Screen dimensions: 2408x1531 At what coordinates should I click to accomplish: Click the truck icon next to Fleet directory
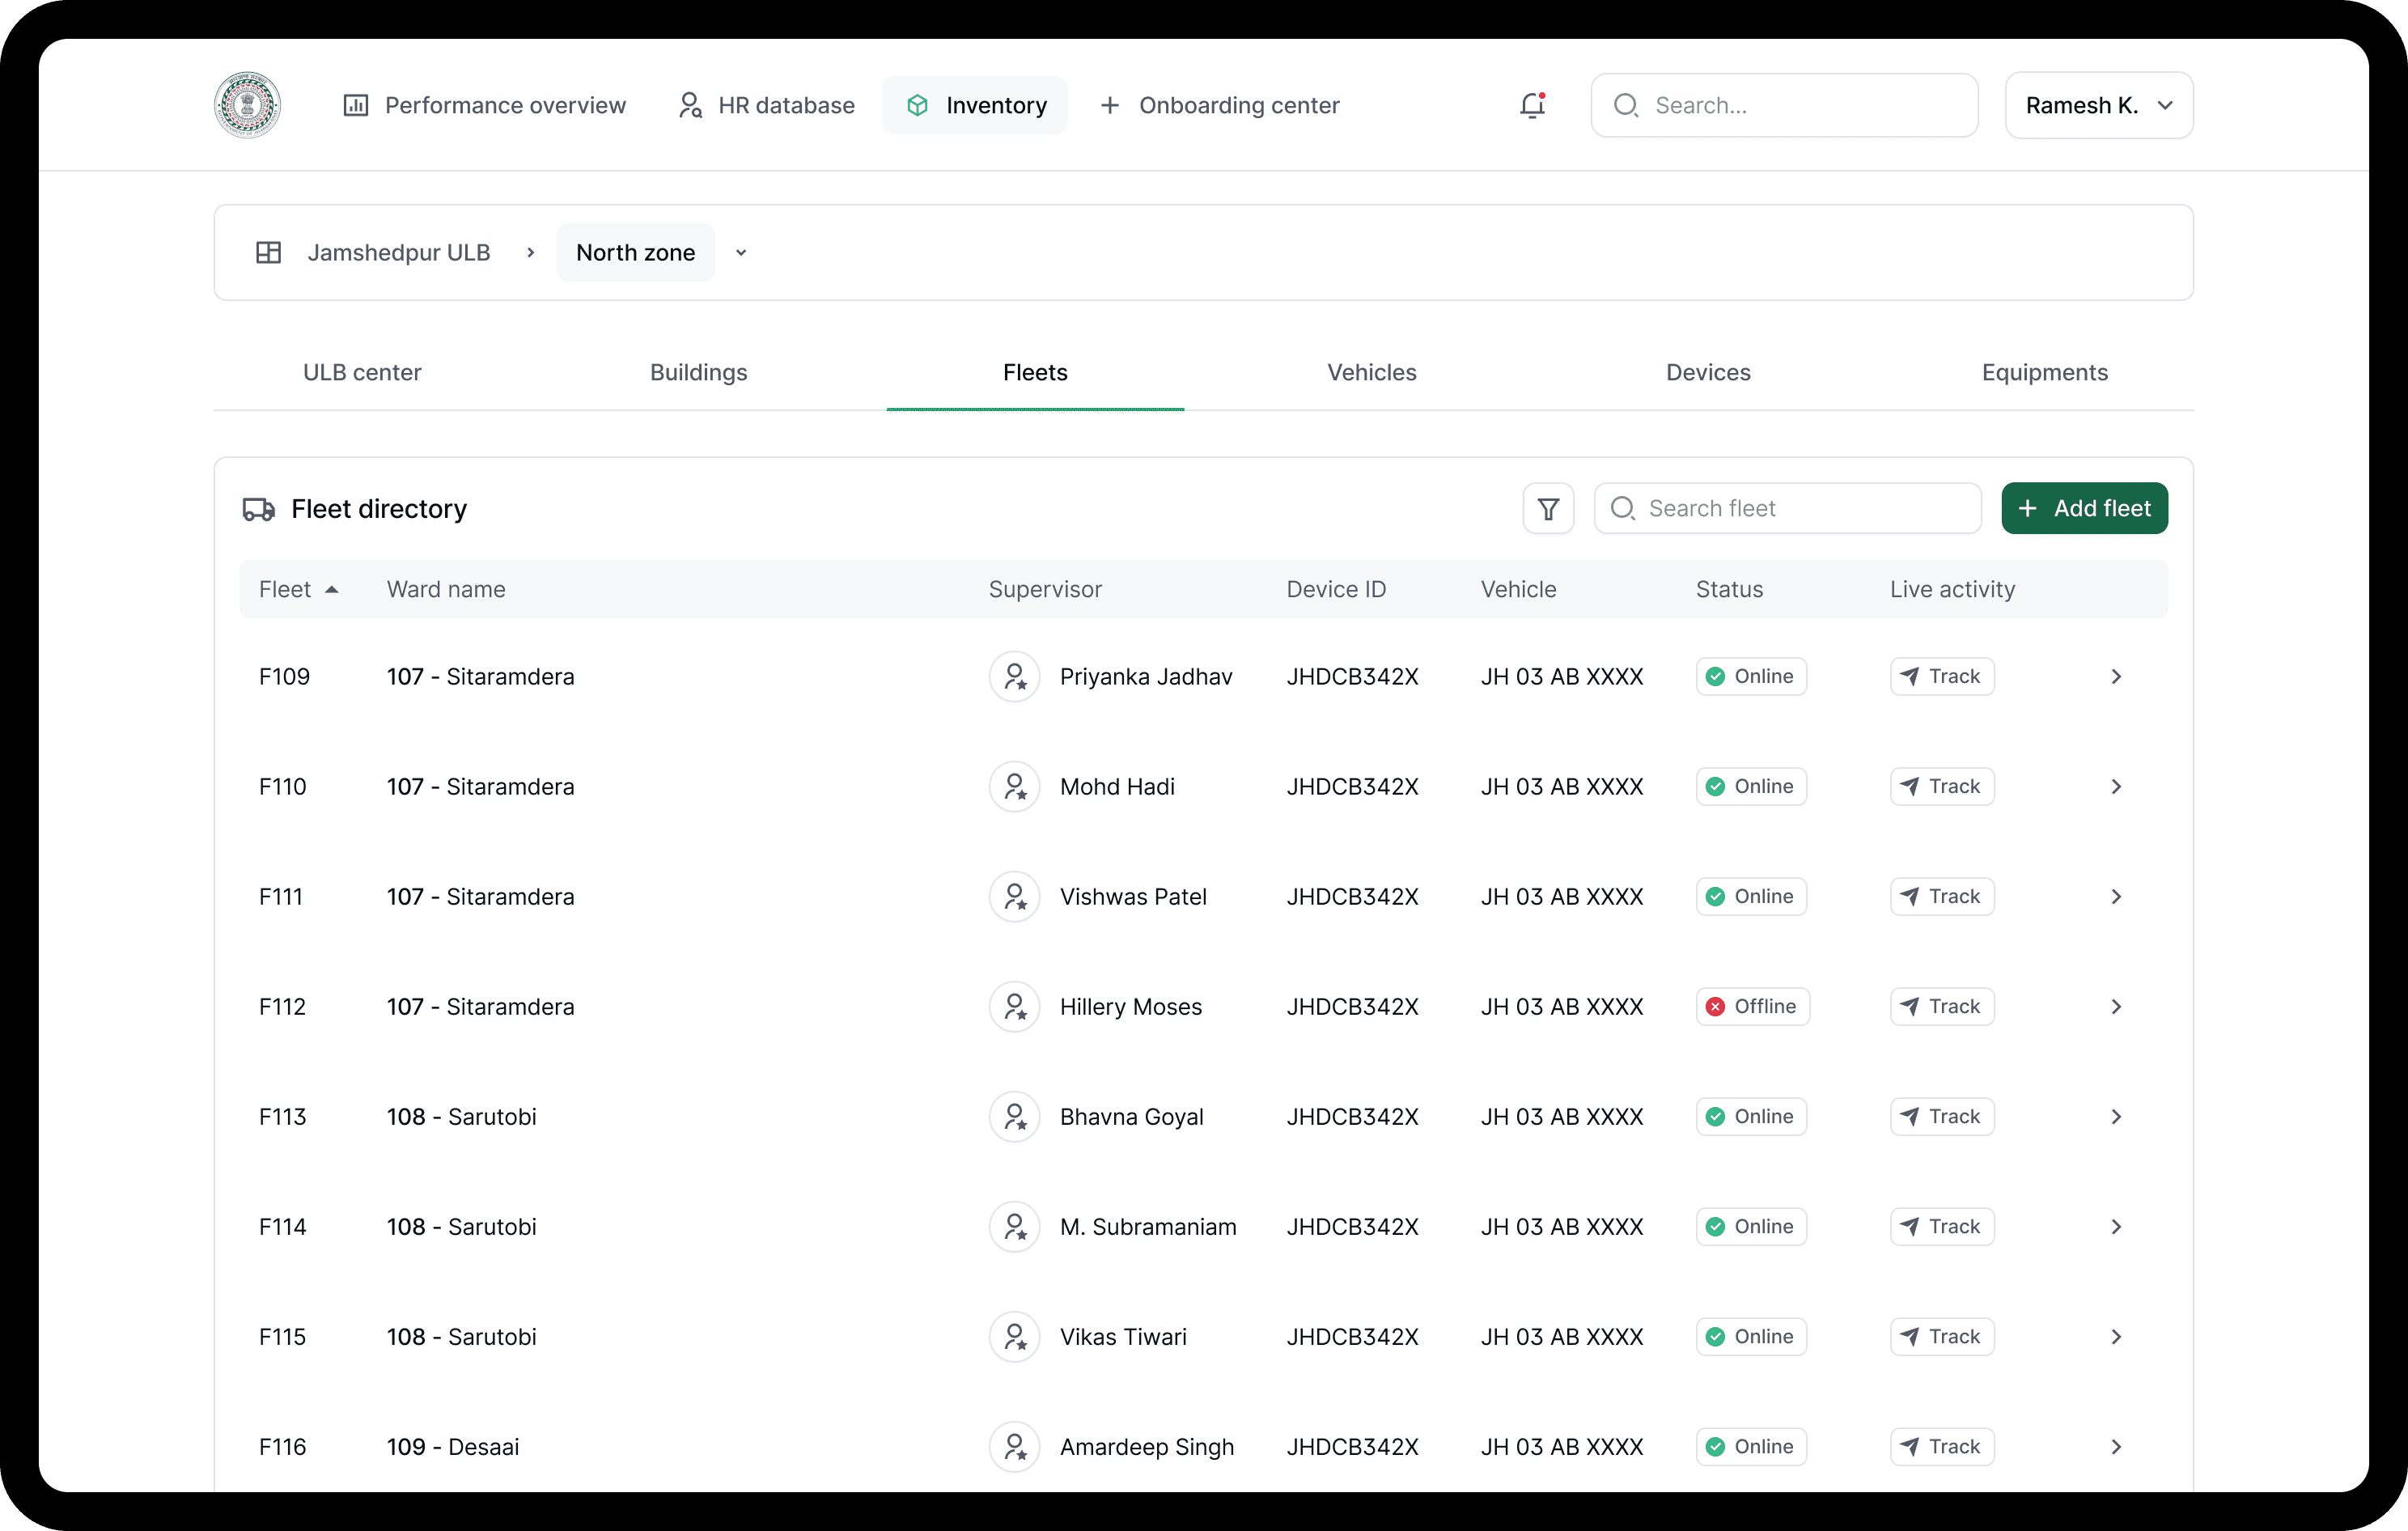click(259, 509)
